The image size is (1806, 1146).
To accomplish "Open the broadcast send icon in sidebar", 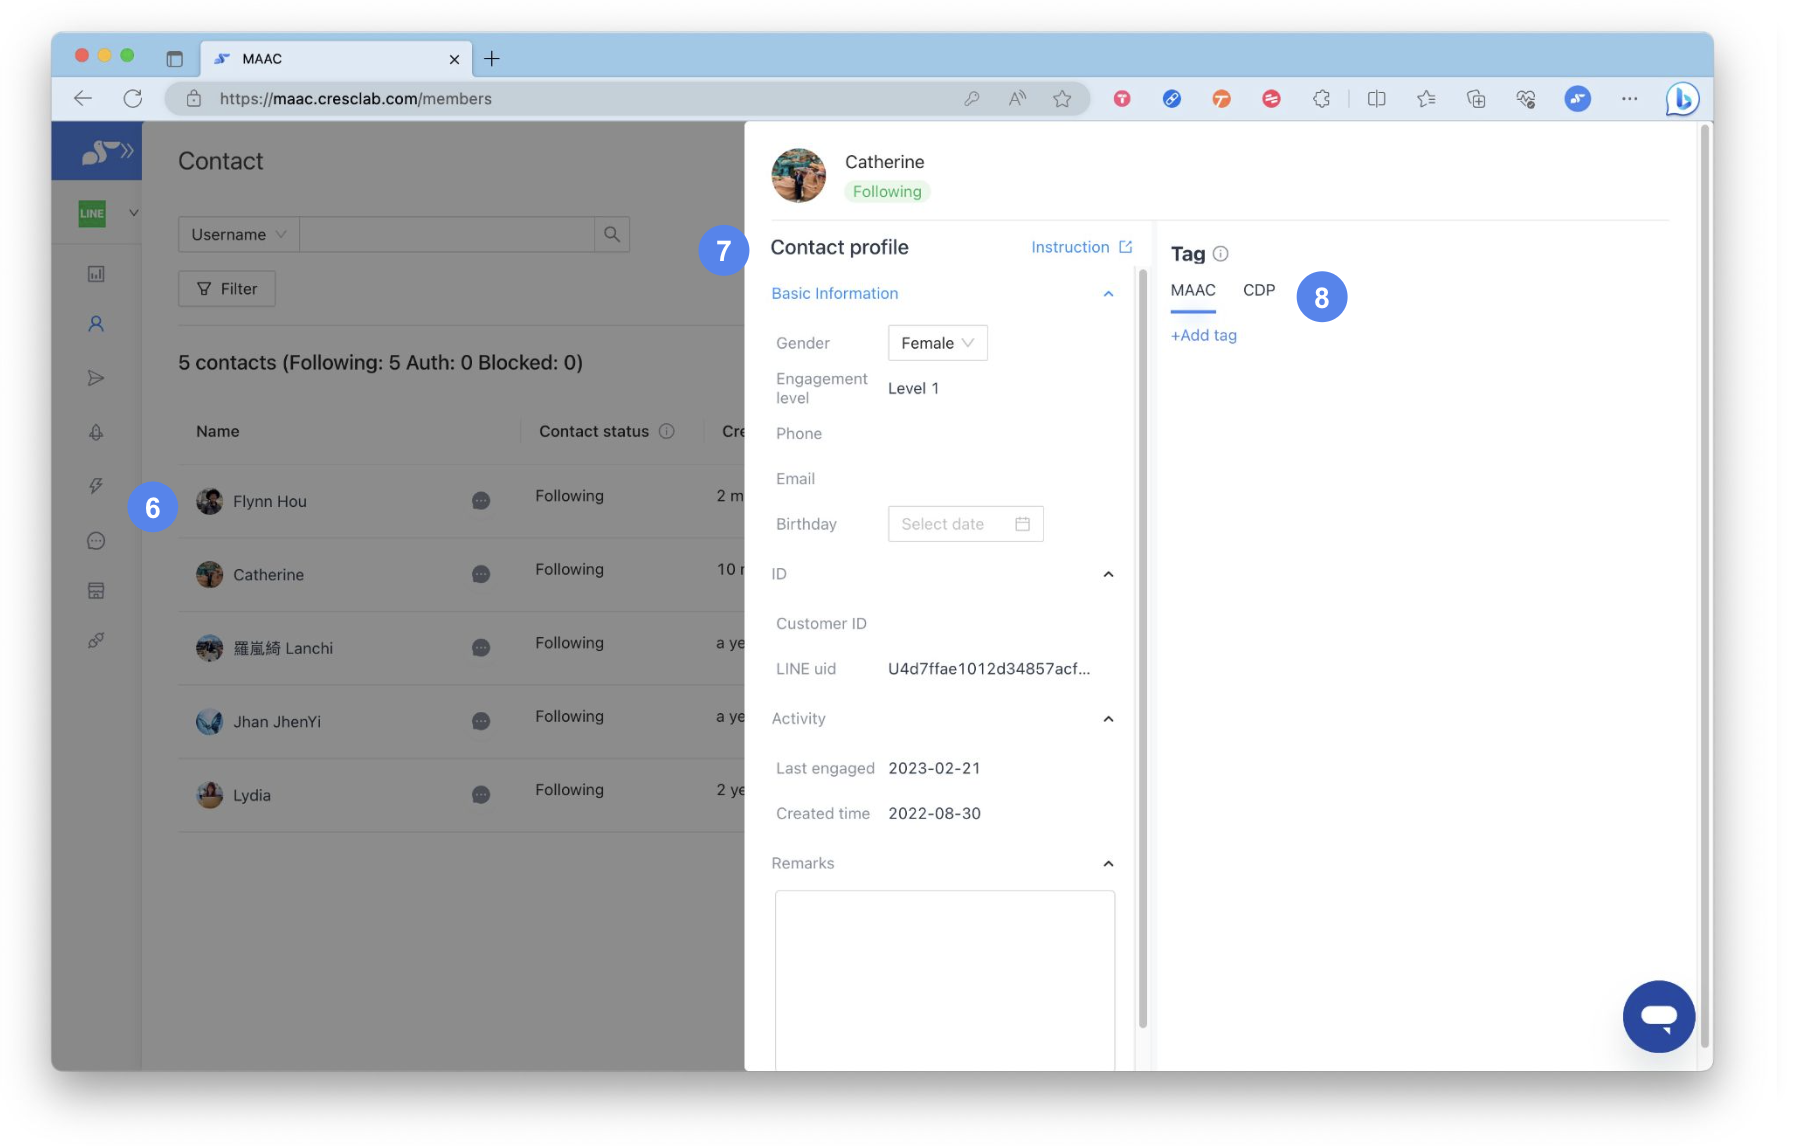I will point(96,378).
